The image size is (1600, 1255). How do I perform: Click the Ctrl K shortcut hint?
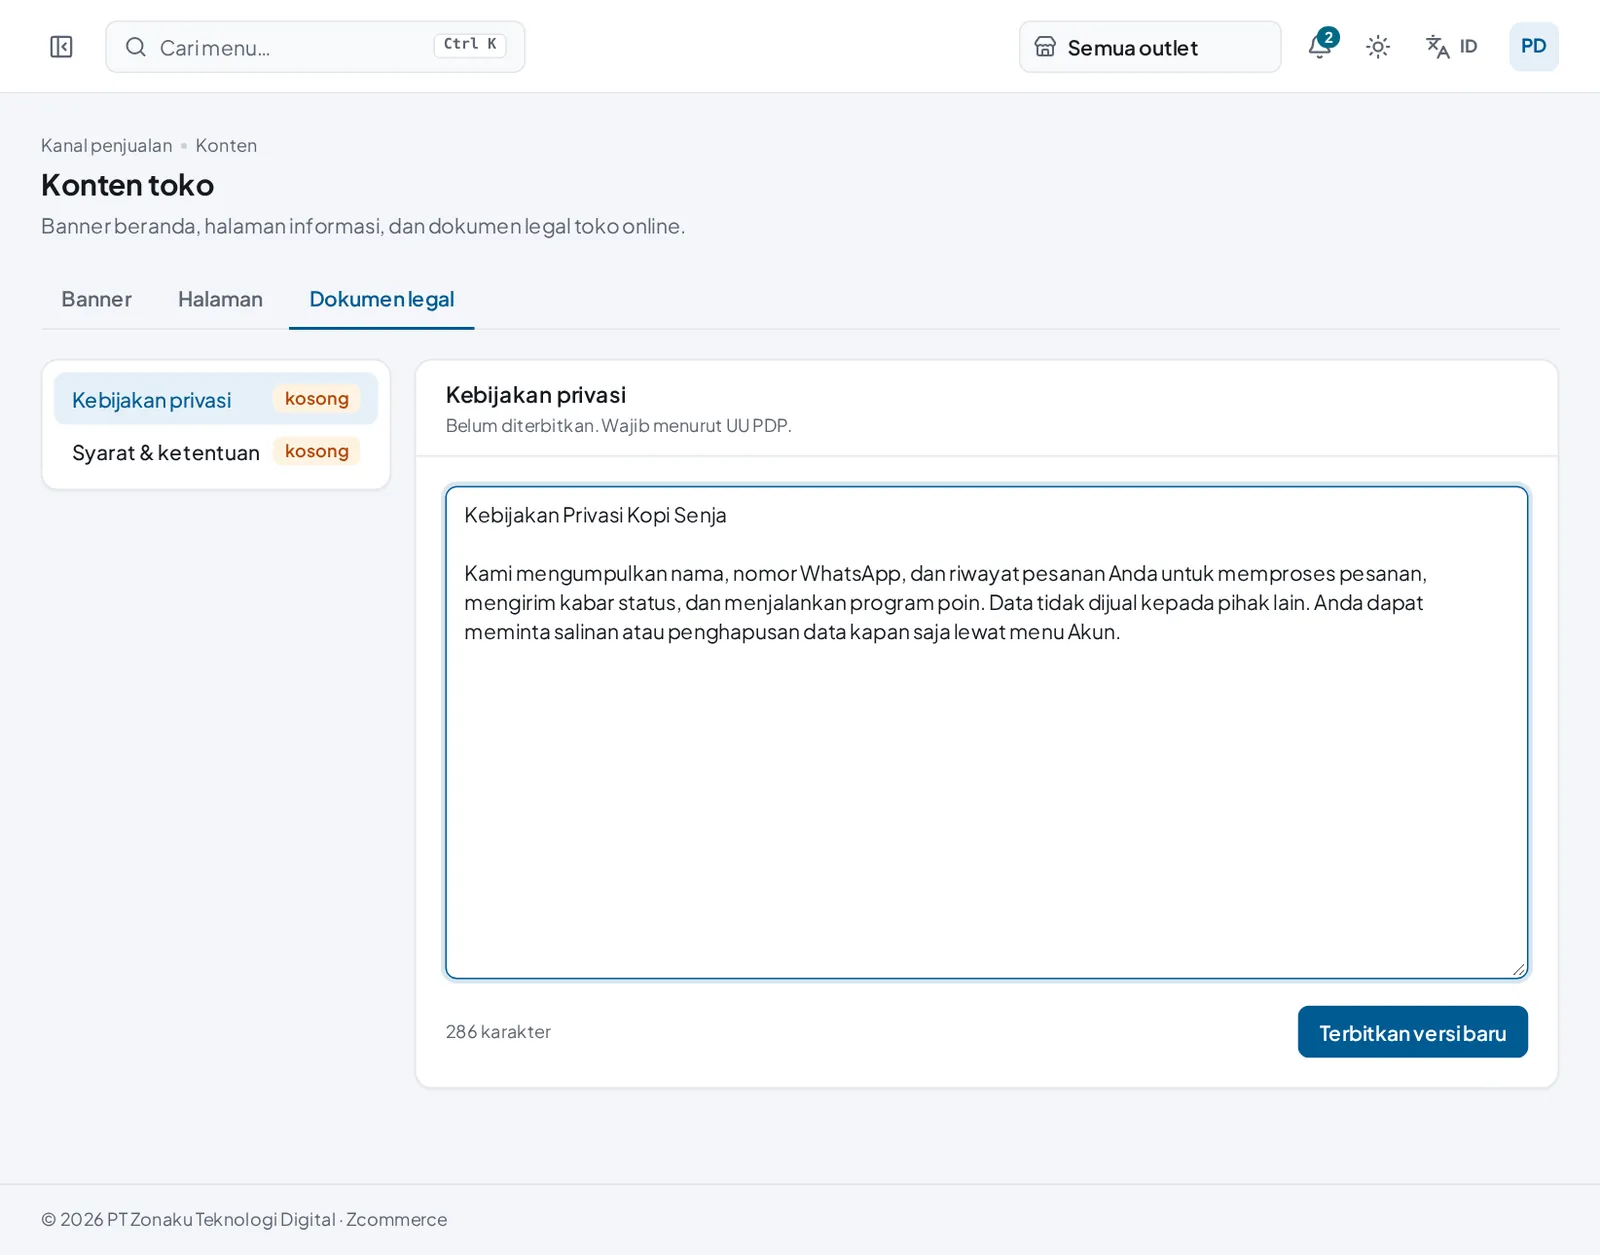470,45
